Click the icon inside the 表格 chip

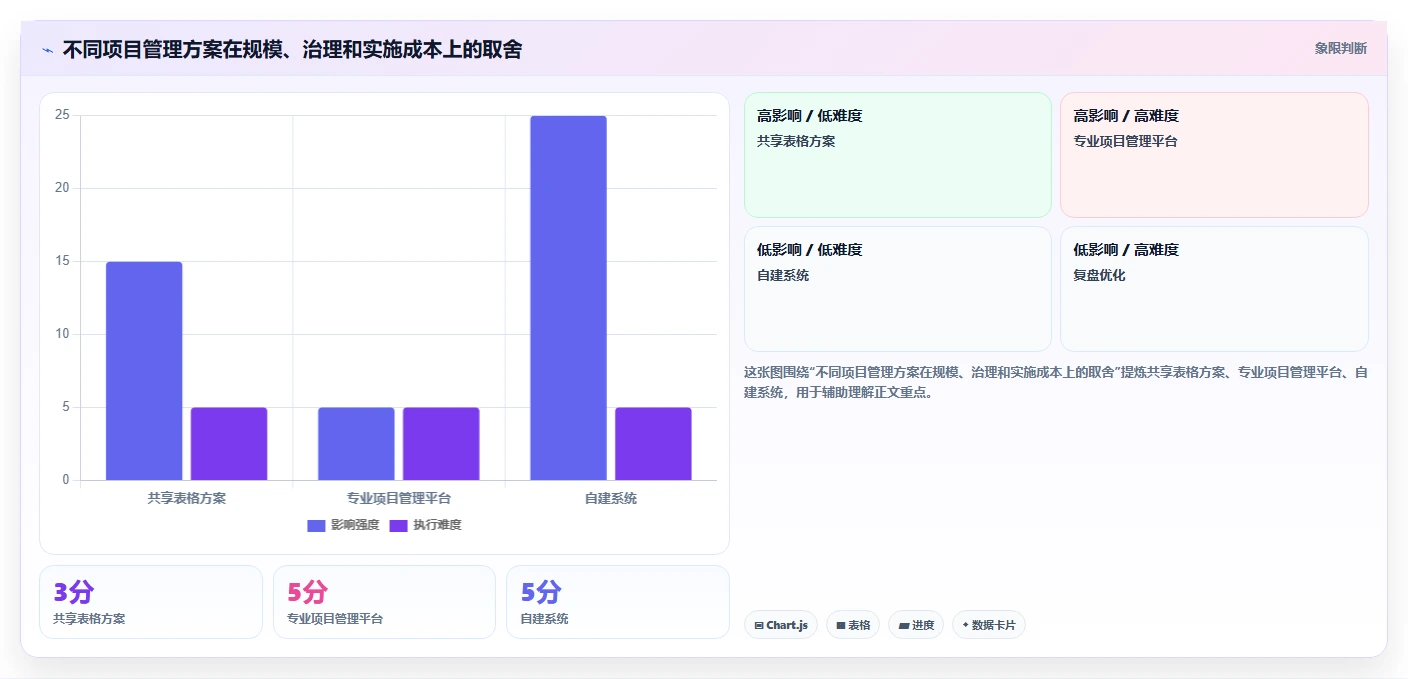coord(841,625)
